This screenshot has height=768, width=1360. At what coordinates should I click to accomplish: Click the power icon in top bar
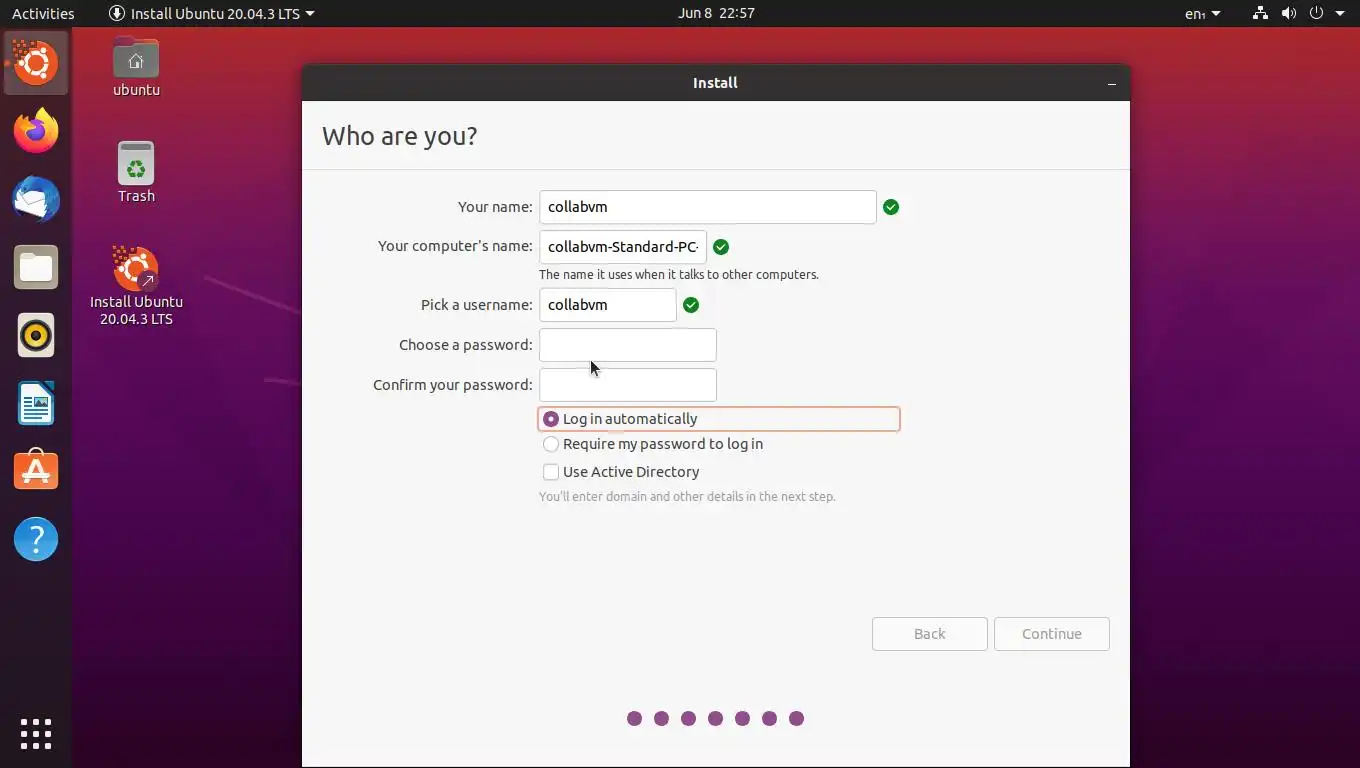1316,13
